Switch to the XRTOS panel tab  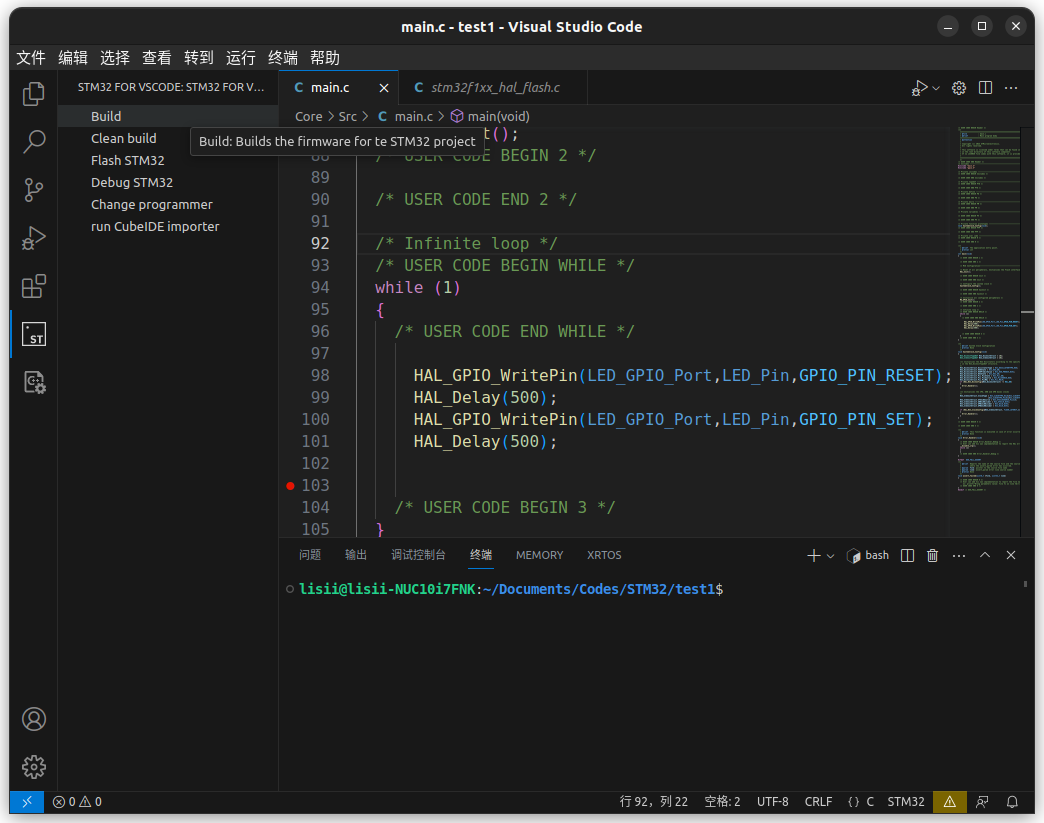604,555
